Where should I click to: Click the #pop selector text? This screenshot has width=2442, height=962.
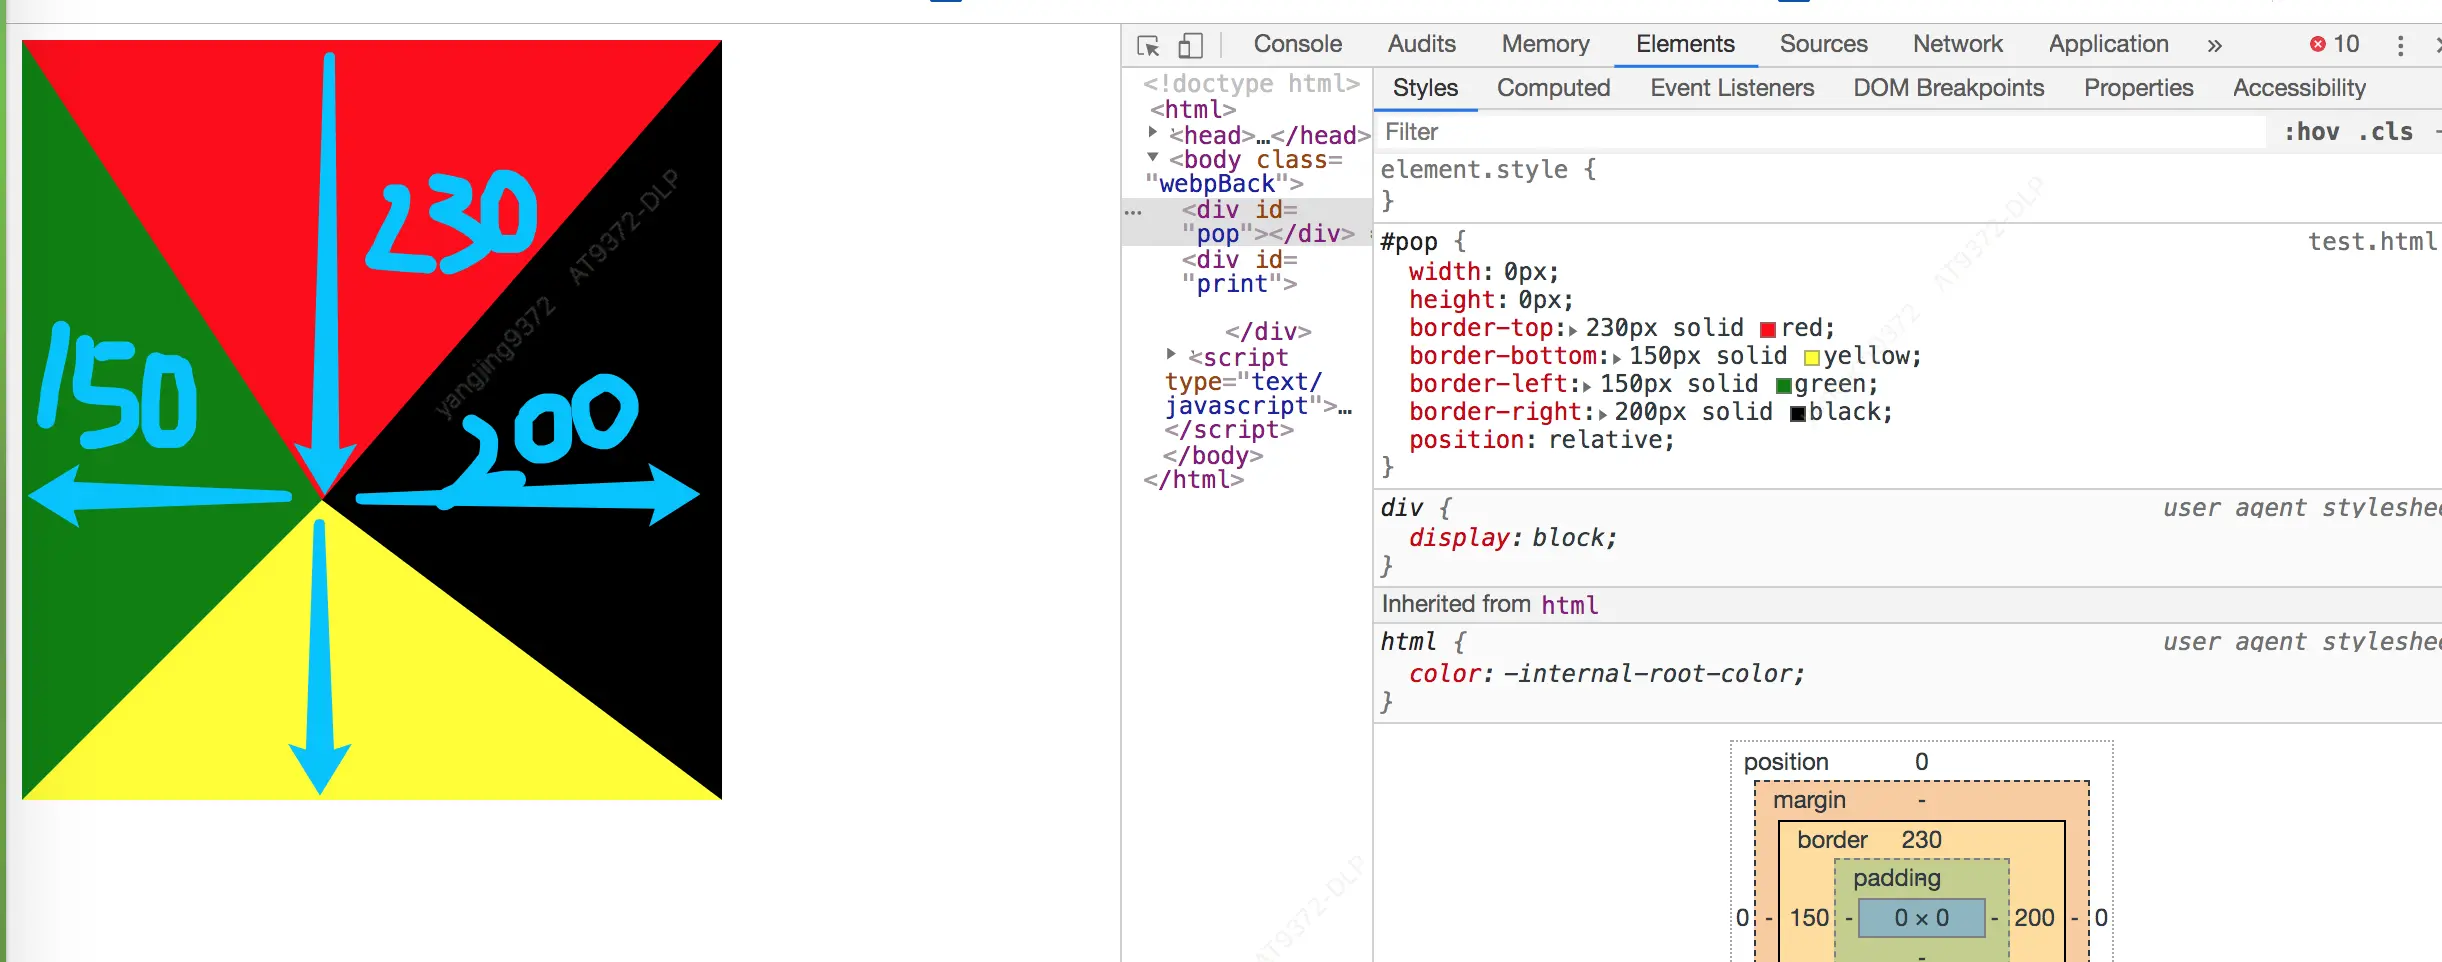[1409, 242]
